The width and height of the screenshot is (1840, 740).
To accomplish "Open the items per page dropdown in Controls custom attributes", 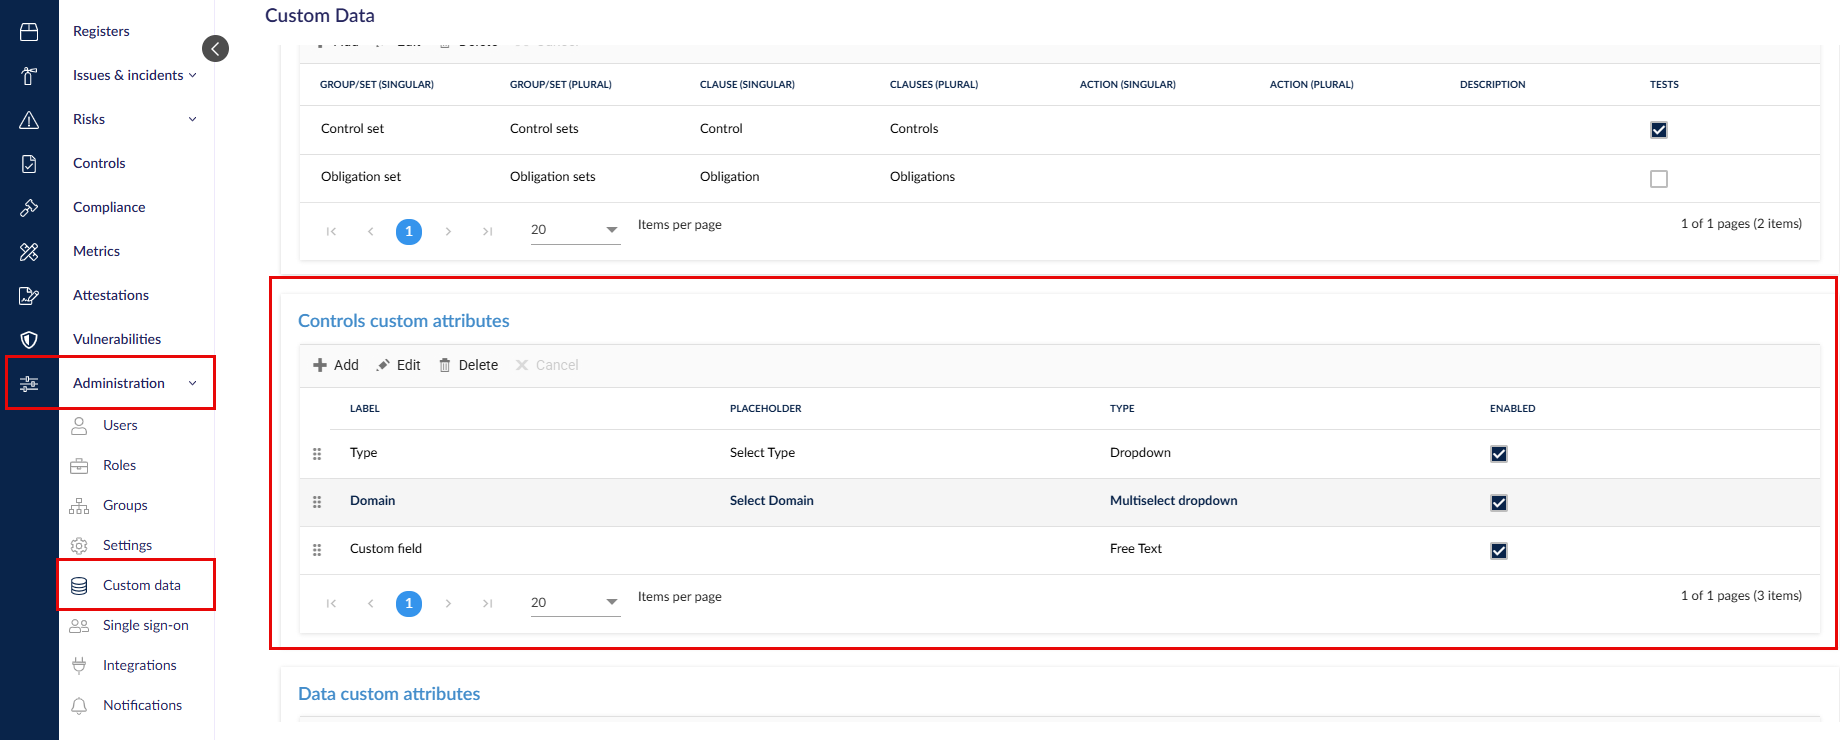I will click(575, 602).
